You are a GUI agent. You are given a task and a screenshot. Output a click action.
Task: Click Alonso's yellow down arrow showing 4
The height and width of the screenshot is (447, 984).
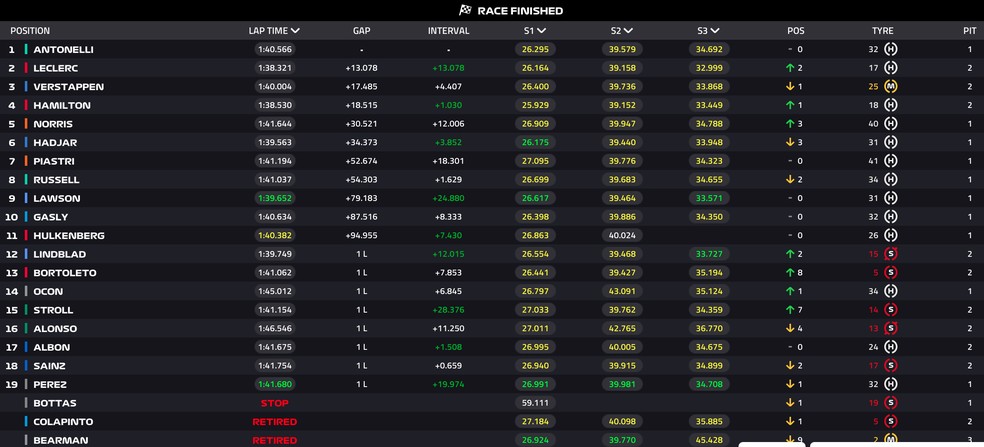[789, 328]
